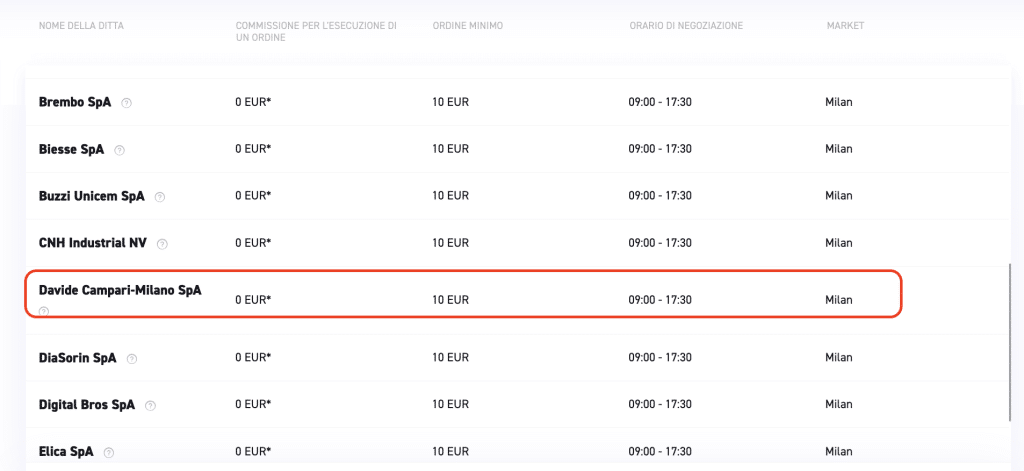Open the Davide Campari-Milano SpA entry
The height and width of the screenshot is (471, 1024).
[120, 290]
